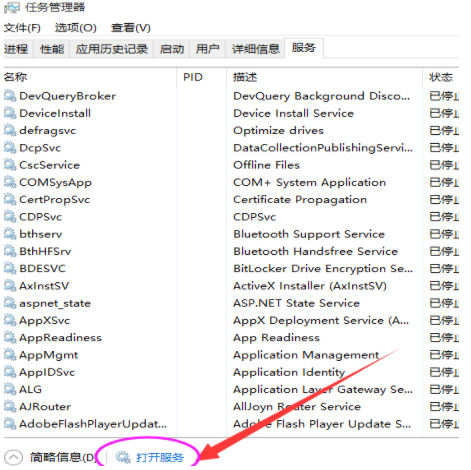Switch to the 启动 tab
This screenshot has width=471, height=470.
[172, 49]
